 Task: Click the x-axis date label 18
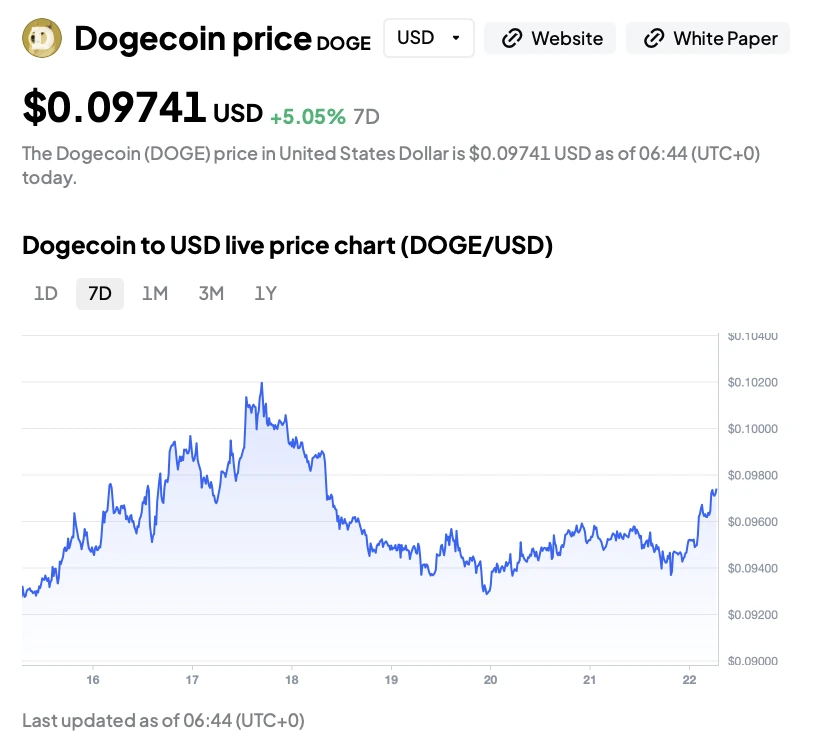(291, 681)
